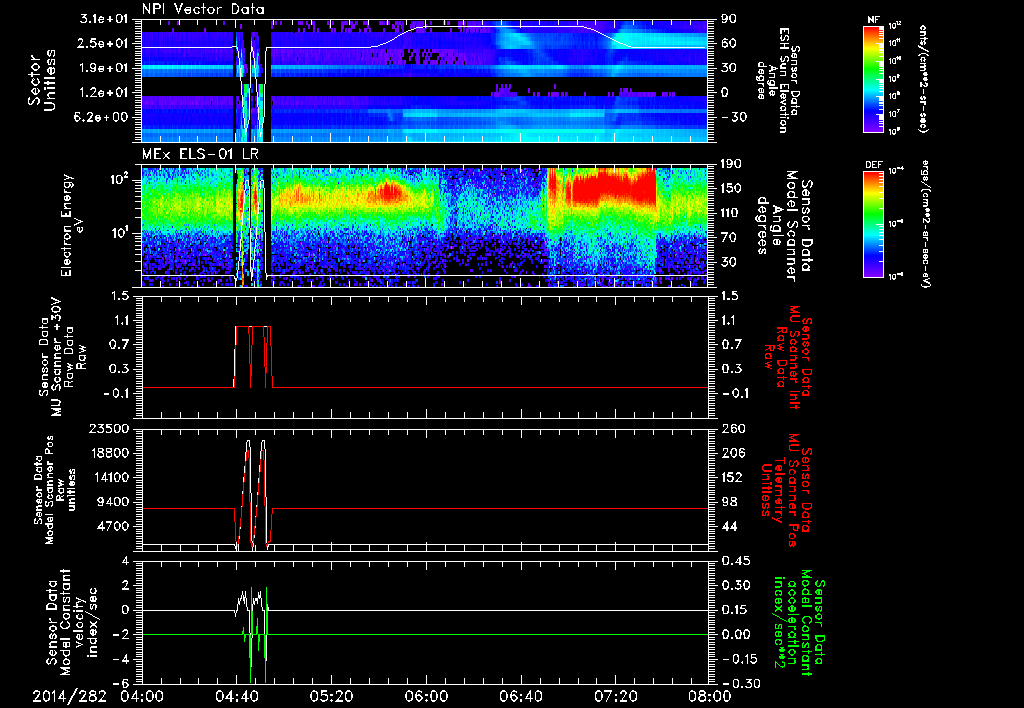Click the NF color scale bar

pyautogui.click(x=873, y=78)
